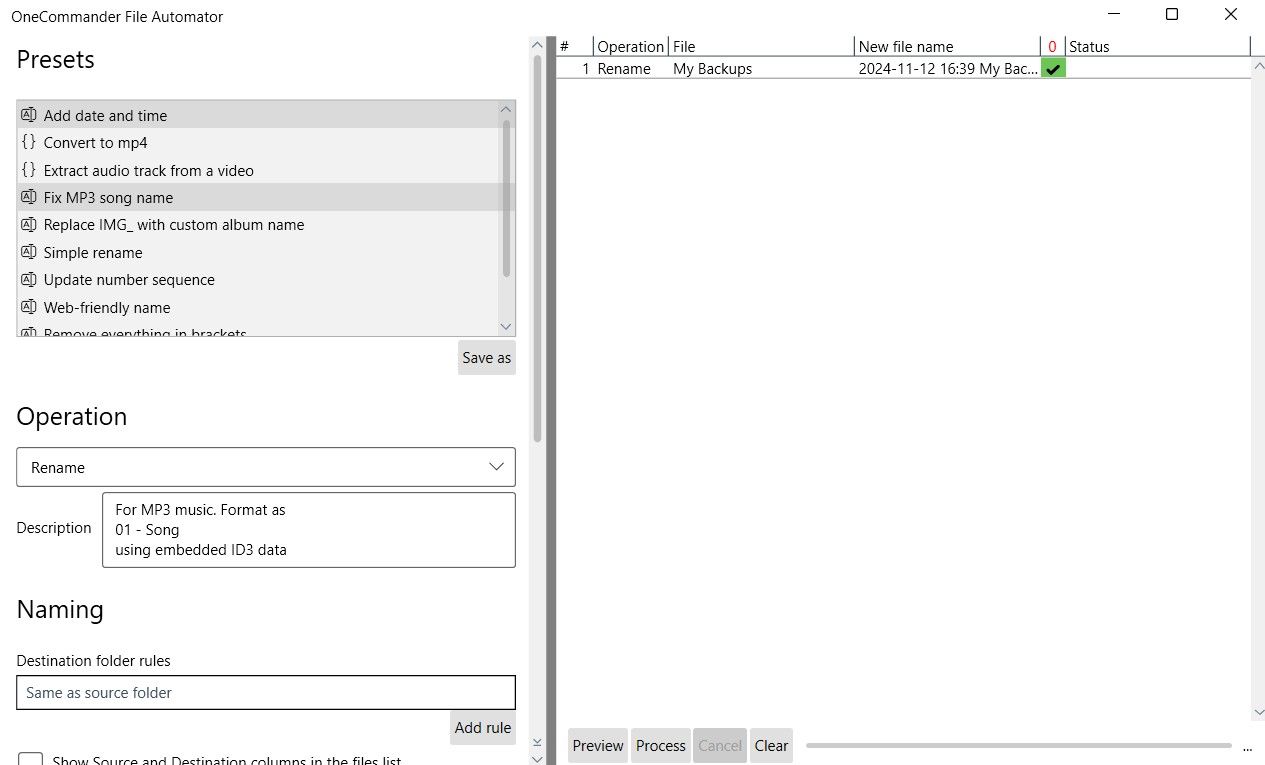
Task: Click the Save as button
Action: 487,358
